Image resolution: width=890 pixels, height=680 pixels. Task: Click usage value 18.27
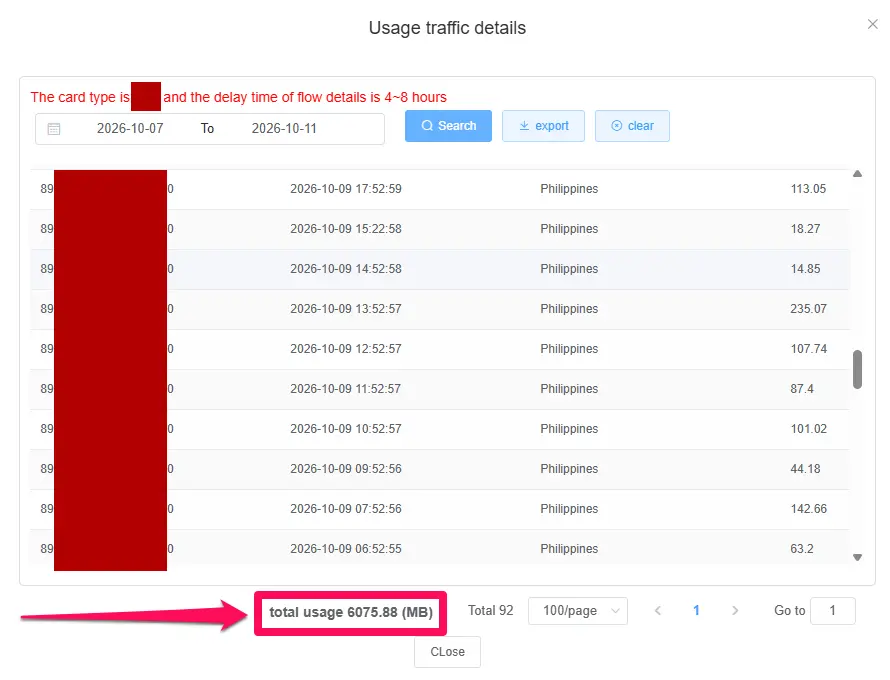805,229
